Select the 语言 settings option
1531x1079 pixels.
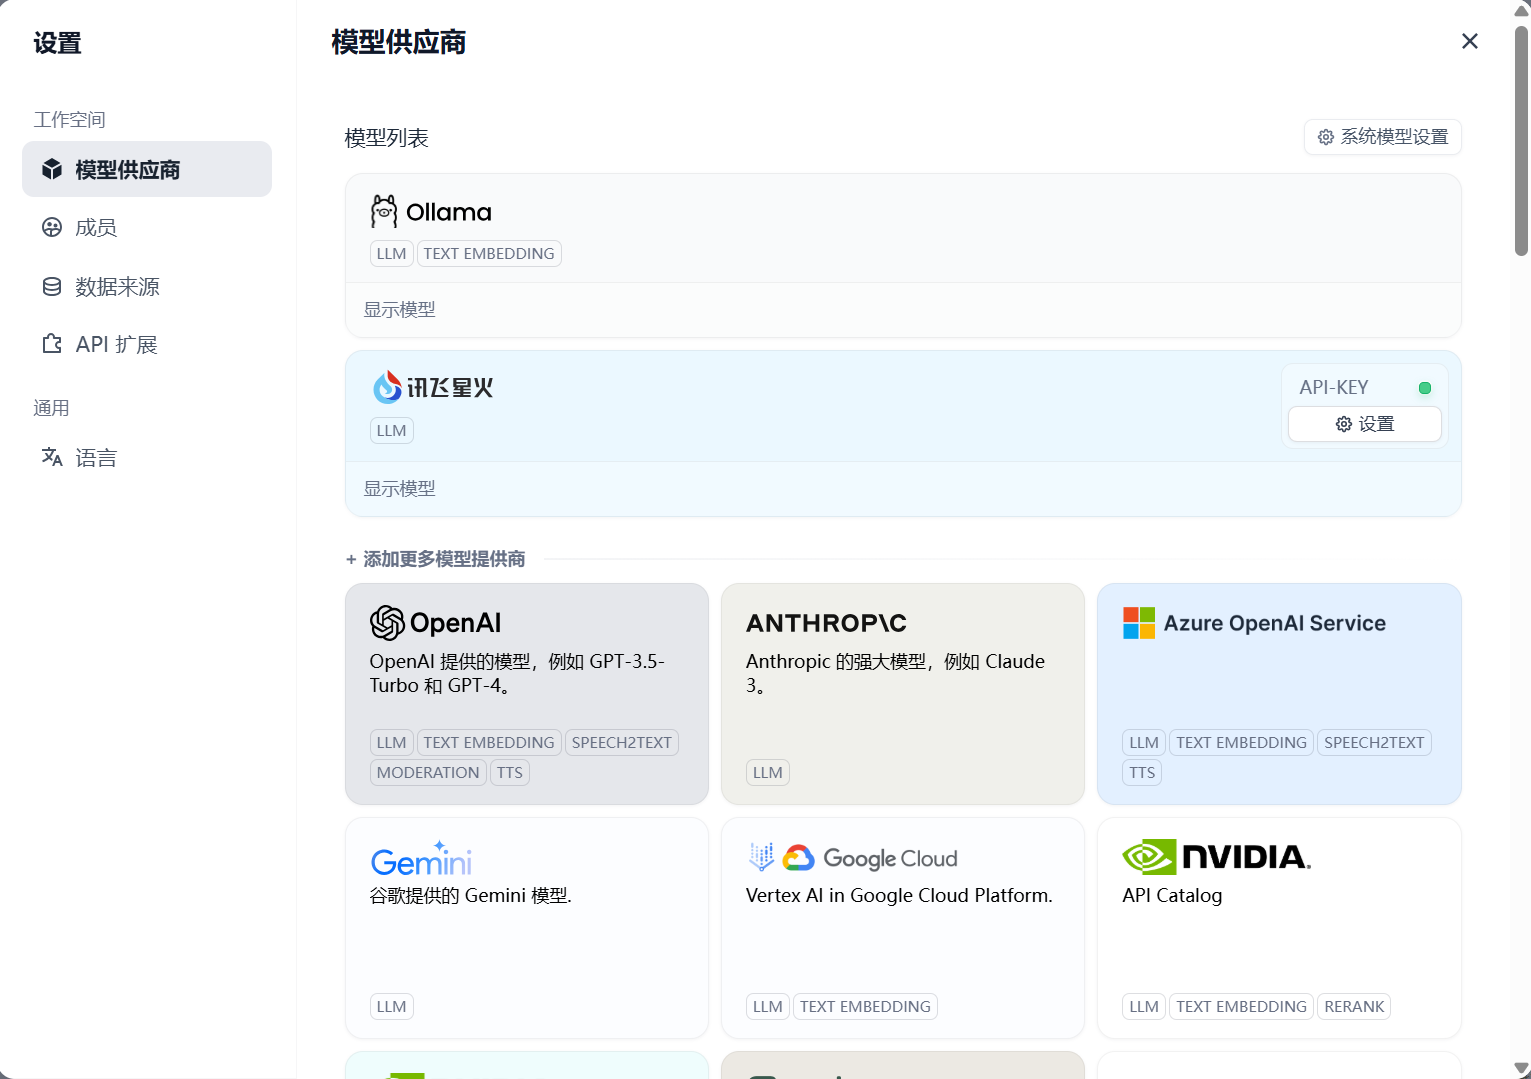[x=96, y=458]
